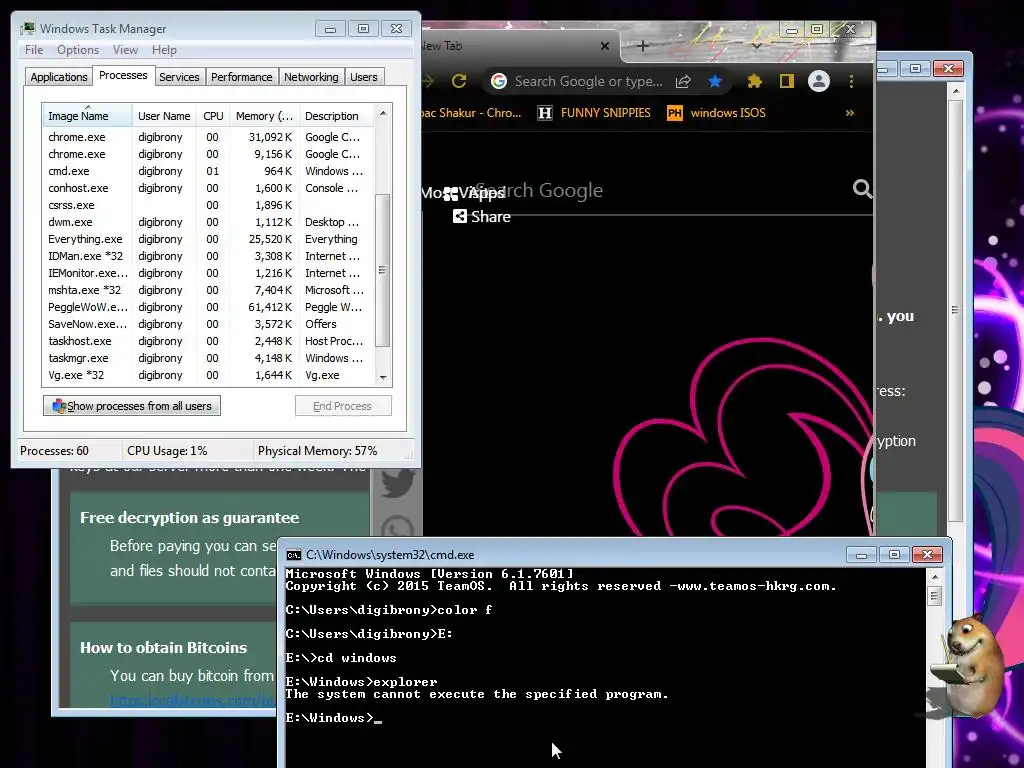This screenshot has height=768, width=1024.
Task: Click Twitter bird icon on ransom page
Action: pos(398,482)
